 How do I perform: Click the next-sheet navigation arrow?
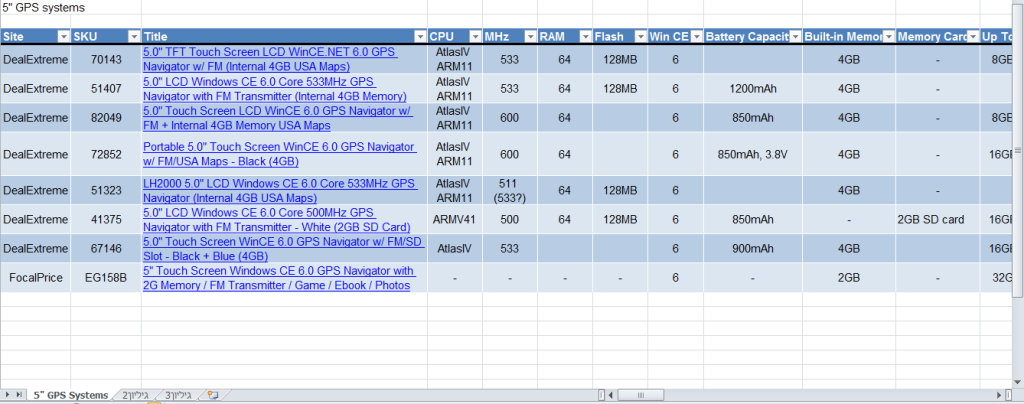[8, 396]
